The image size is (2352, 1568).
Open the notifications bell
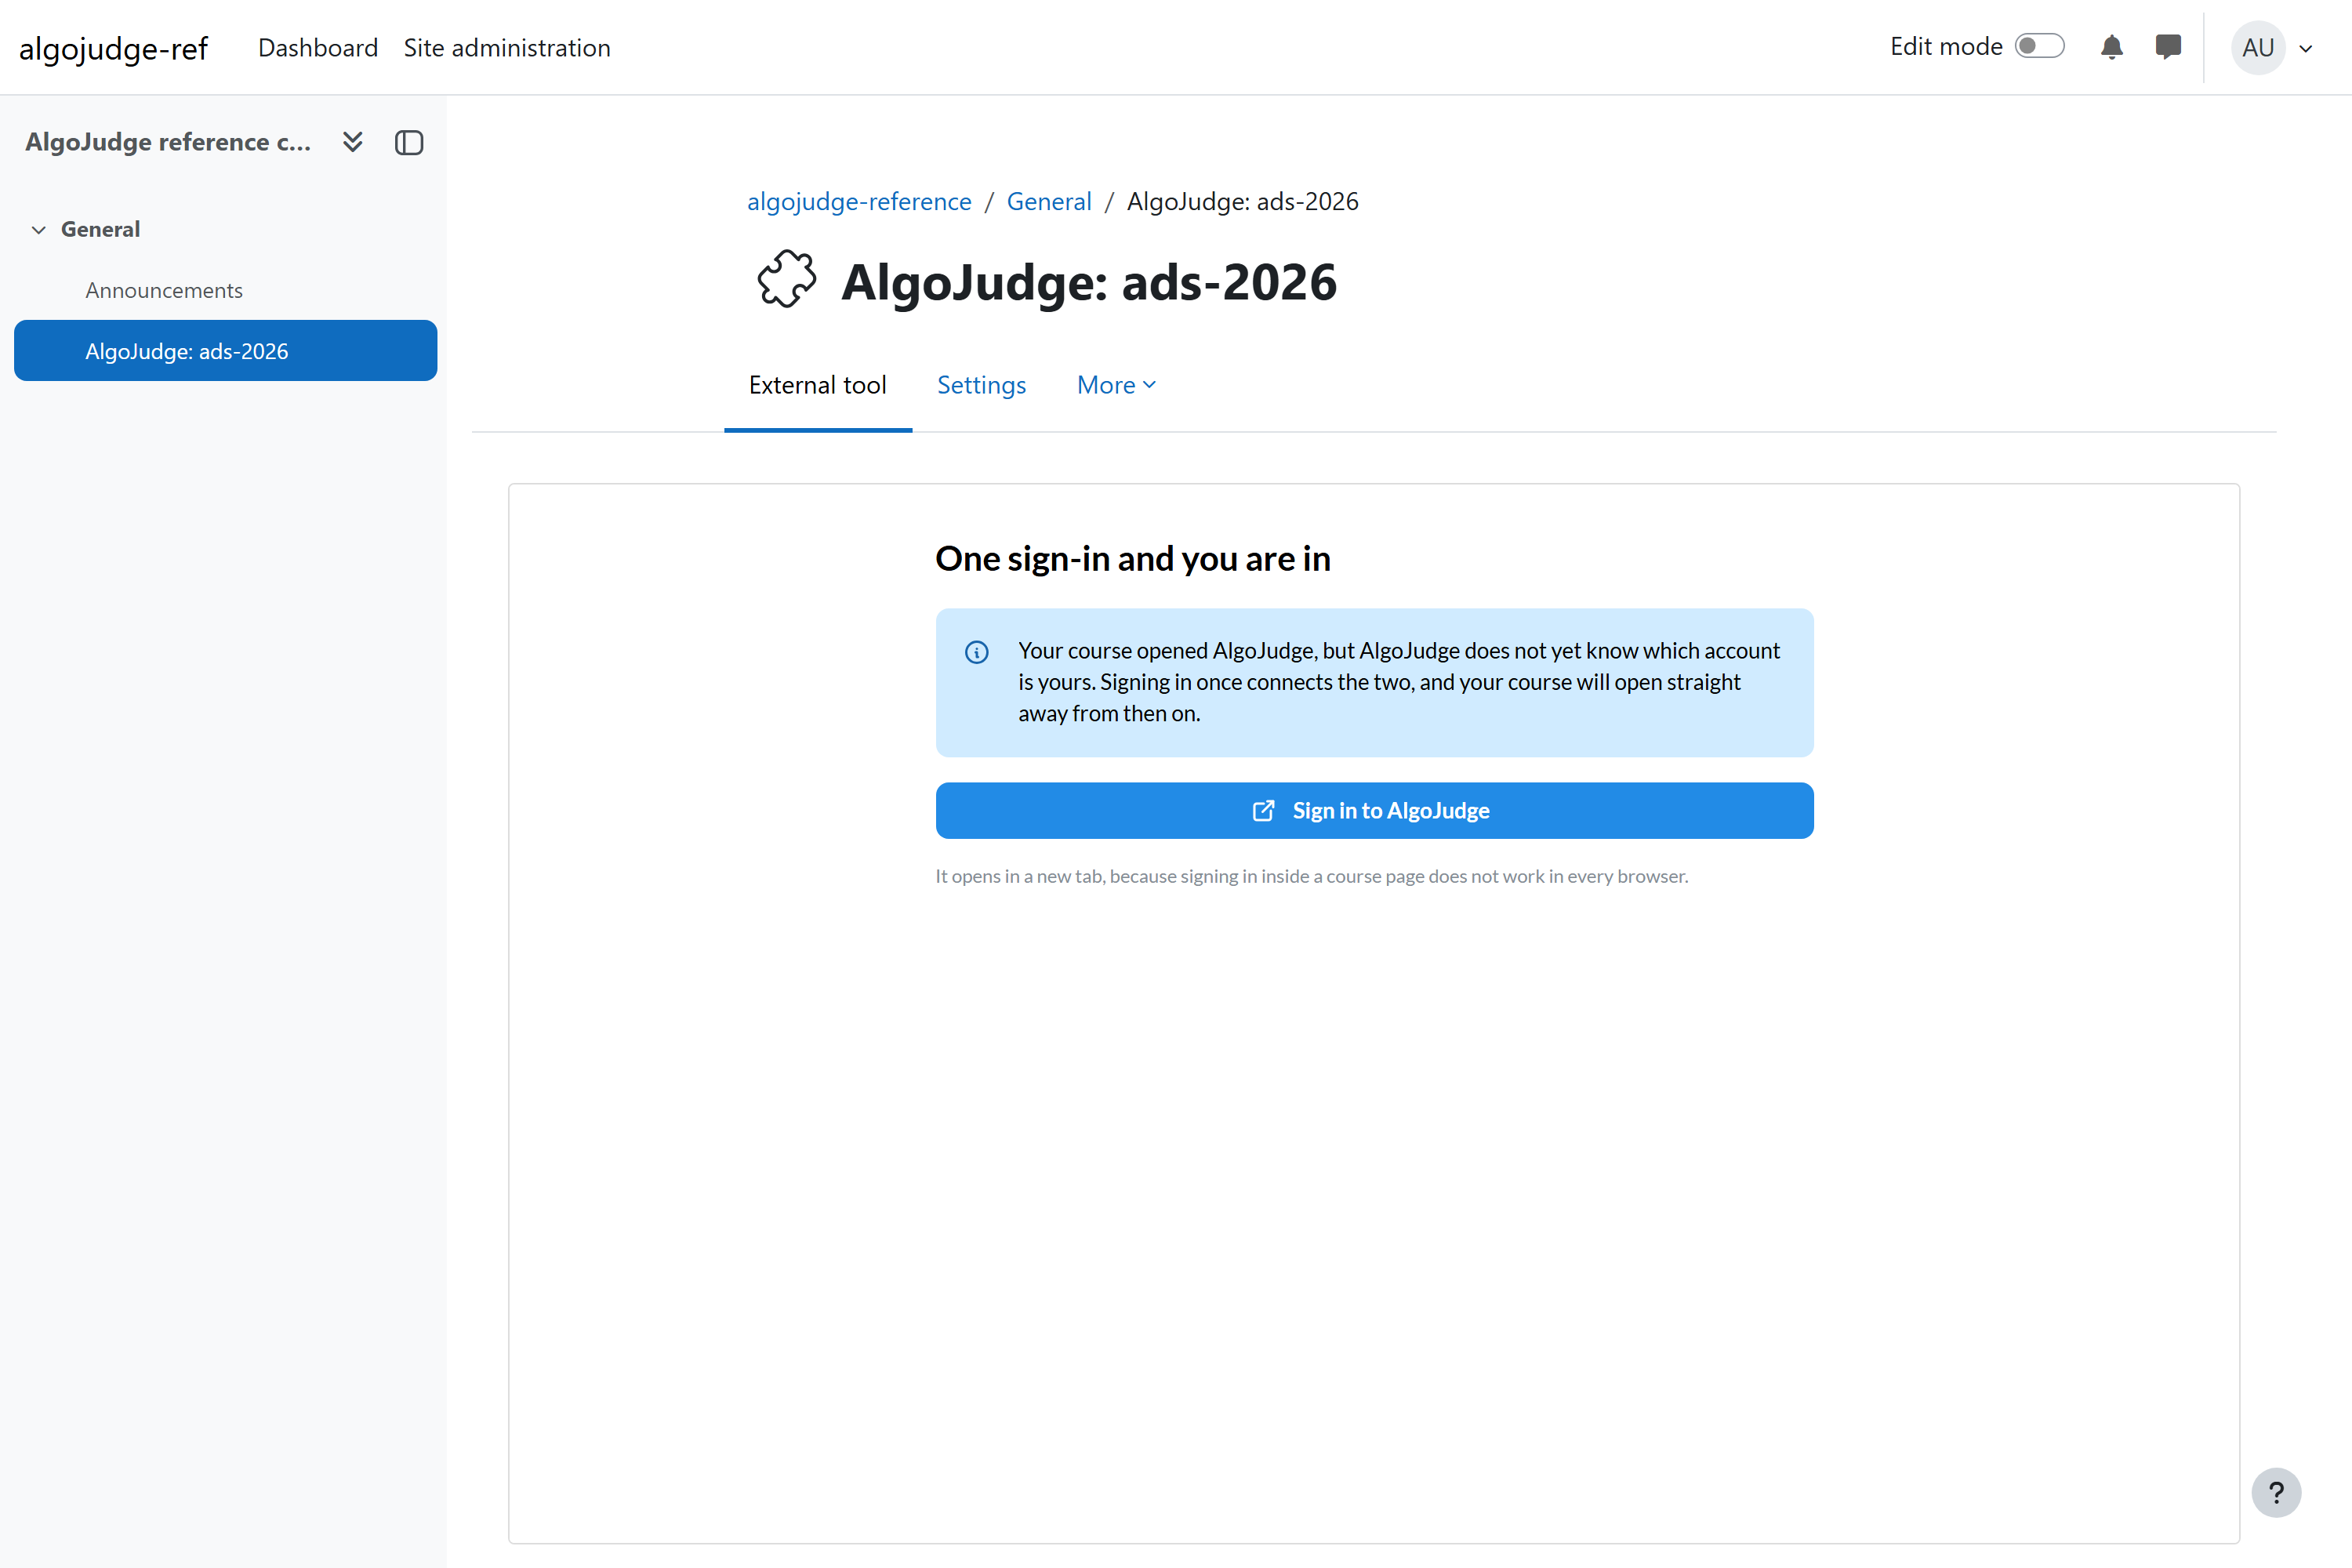(x=2111, y=47)
